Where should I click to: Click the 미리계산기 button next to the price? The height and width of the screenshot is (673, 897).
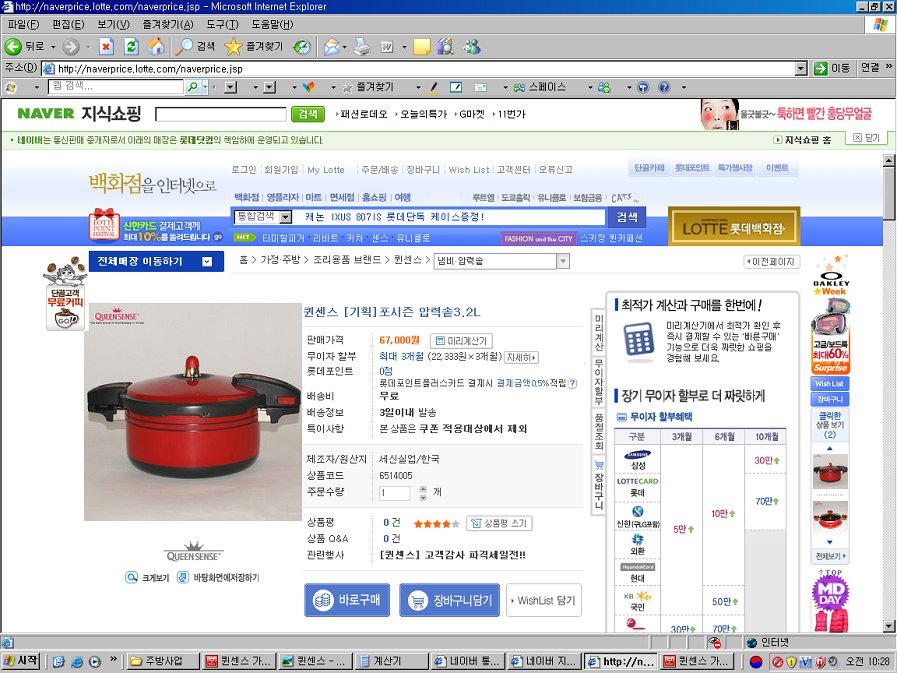click(461, 341)
